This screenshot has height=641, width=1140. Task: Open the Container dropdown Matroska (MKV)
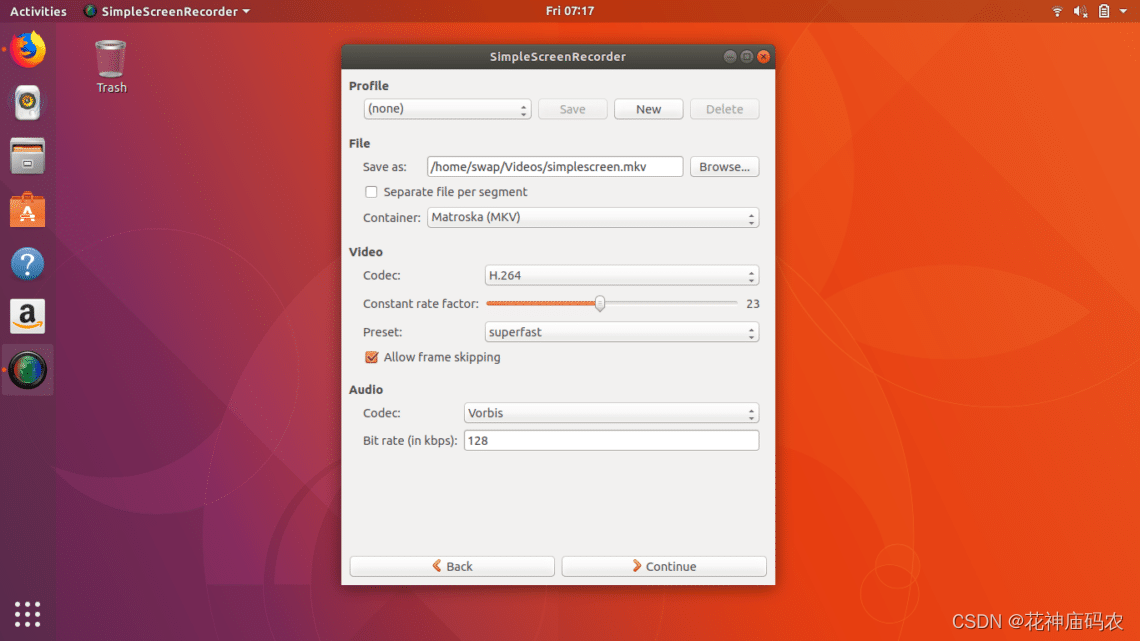click(593, 217)
